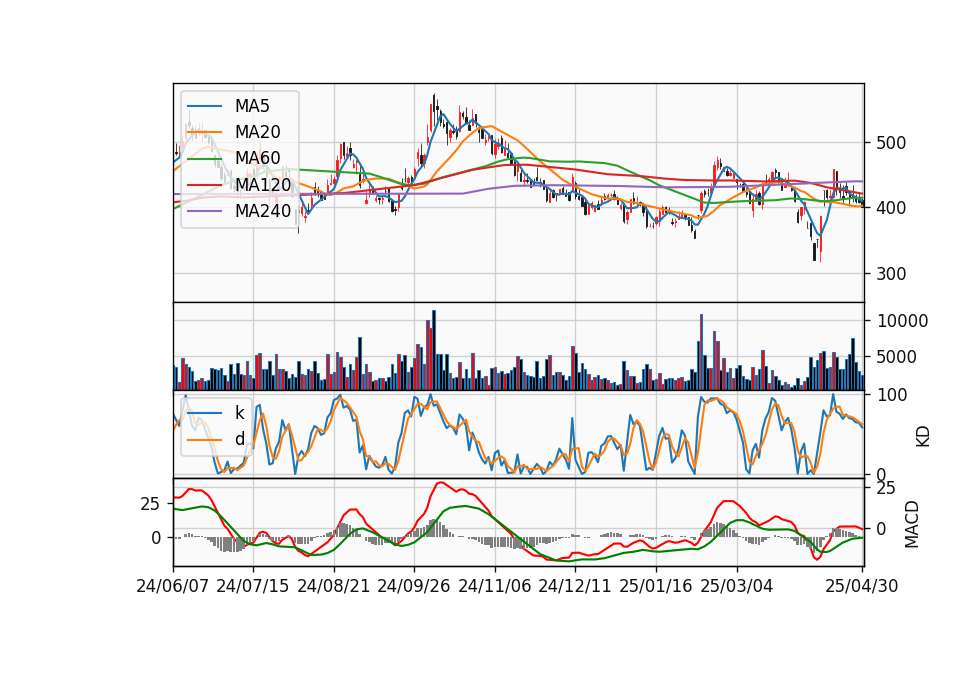Image resolution: width=960 pixels, height=690 pixels.
Task: Click the MA120 legend label
Action: [263, 184]
